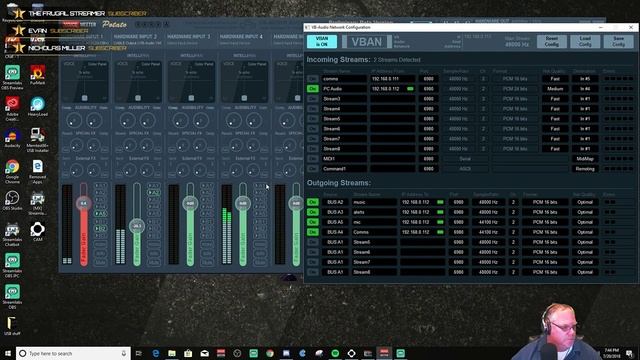Turn off the outgoing Comms stream
This screenshot has height=360, width=640.
pos(313,232)
